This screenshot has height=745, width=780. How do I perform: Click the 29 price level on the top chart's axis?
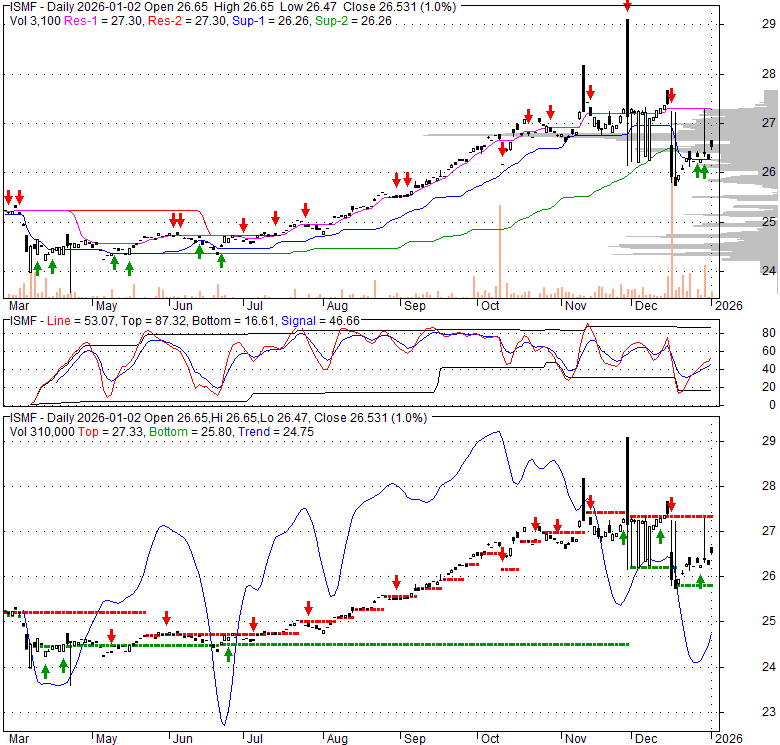click(742, 25)
